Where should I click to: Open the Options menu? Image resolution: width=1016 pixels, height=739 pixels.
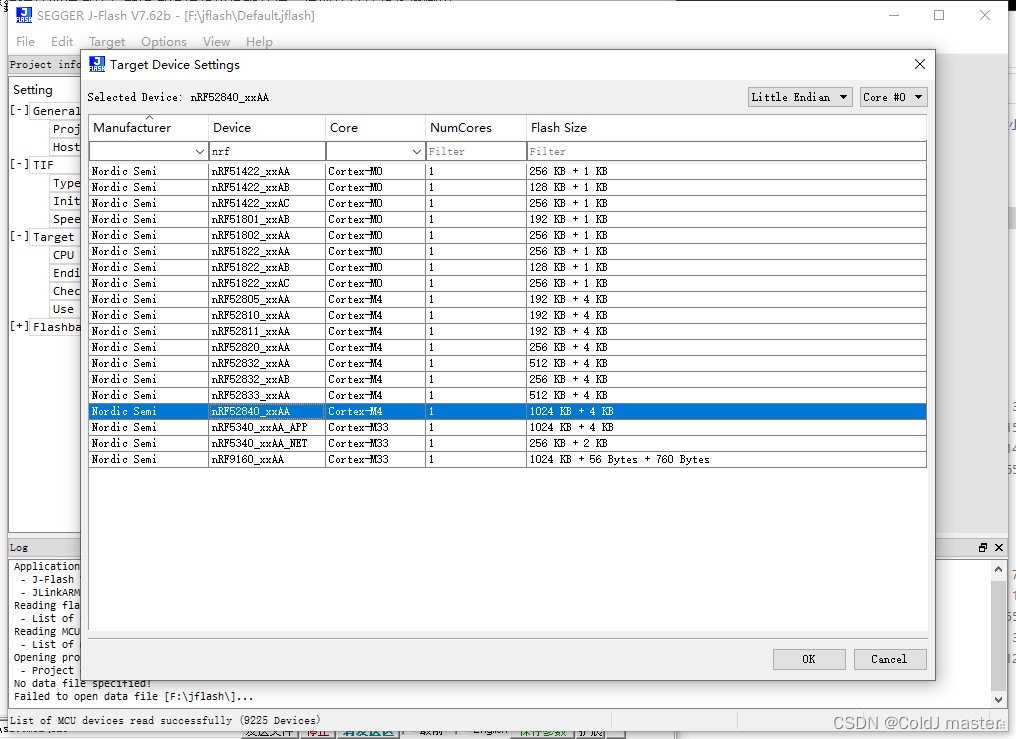pos(164,41)
